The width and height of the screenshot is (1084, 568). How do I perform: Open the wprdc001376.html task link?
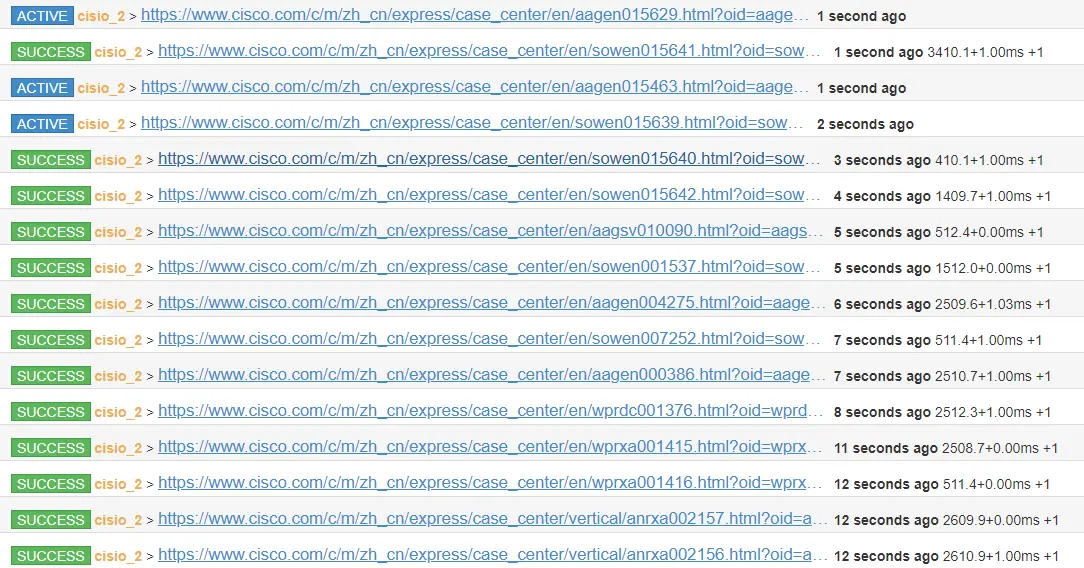pyautogui.click(x=491, y=410)
